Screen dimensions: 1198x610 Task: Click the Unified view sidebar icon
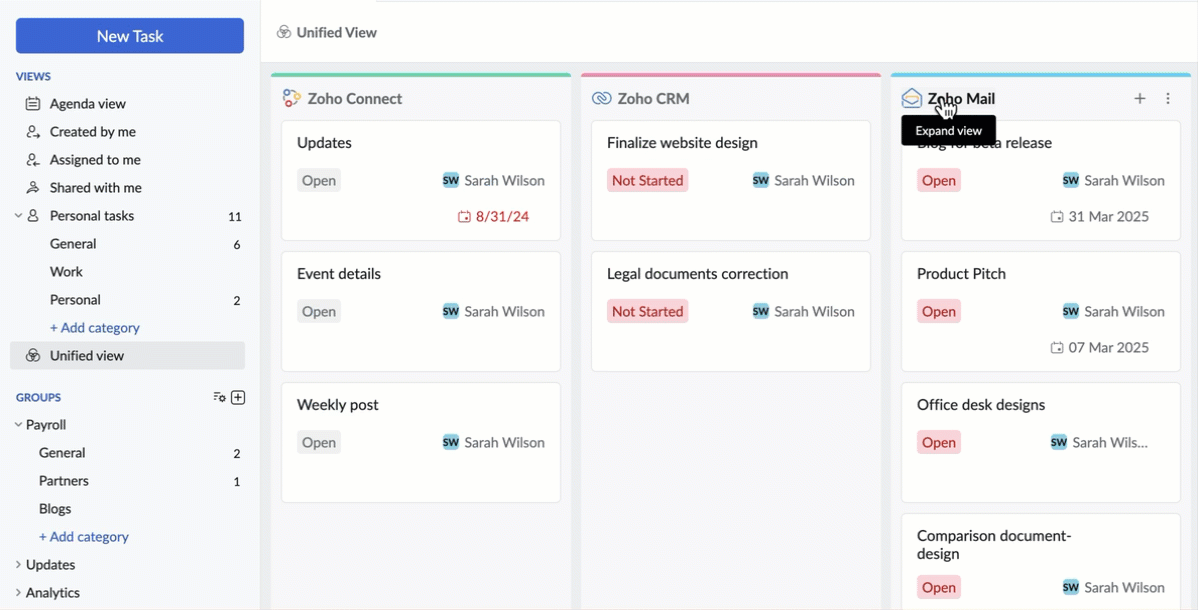pos(33,355)
